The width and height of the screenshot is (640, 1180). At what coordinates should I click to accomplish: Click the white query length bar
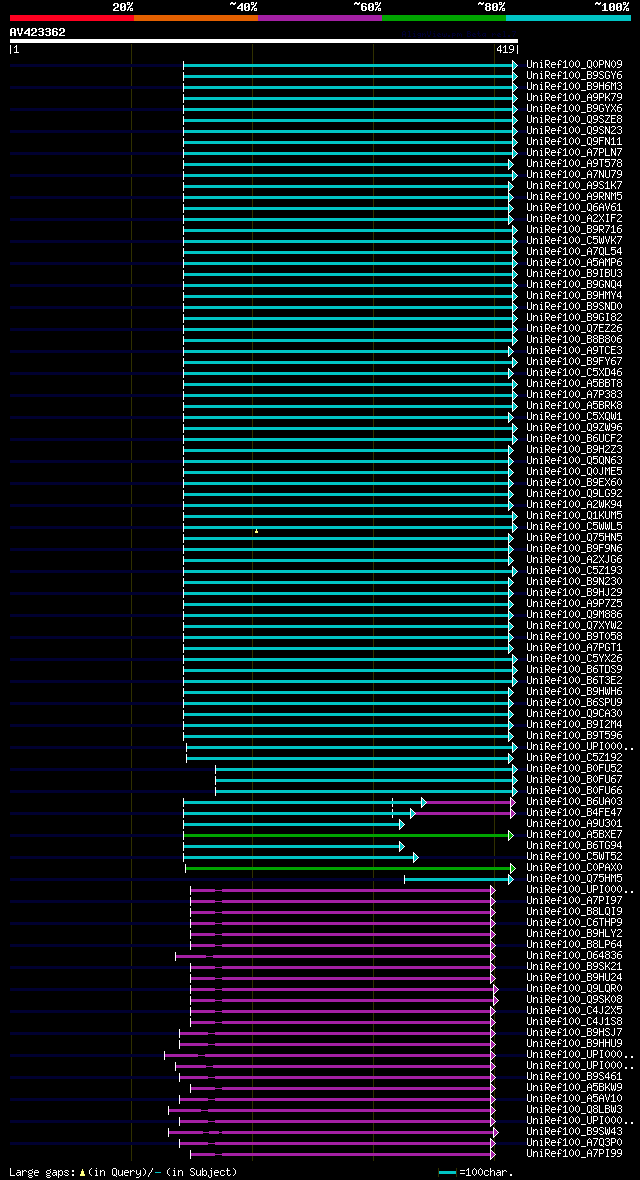[x=264, y=41]
